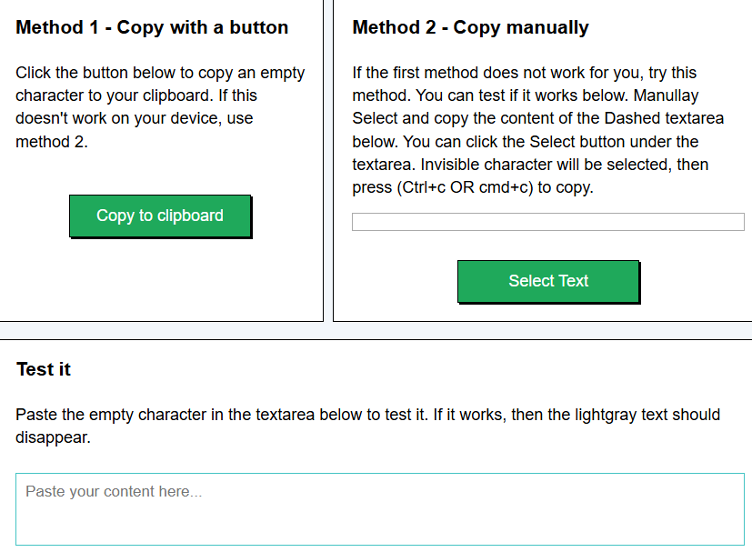Click the 'Paste your content here...' textarea

click(380, 509)
